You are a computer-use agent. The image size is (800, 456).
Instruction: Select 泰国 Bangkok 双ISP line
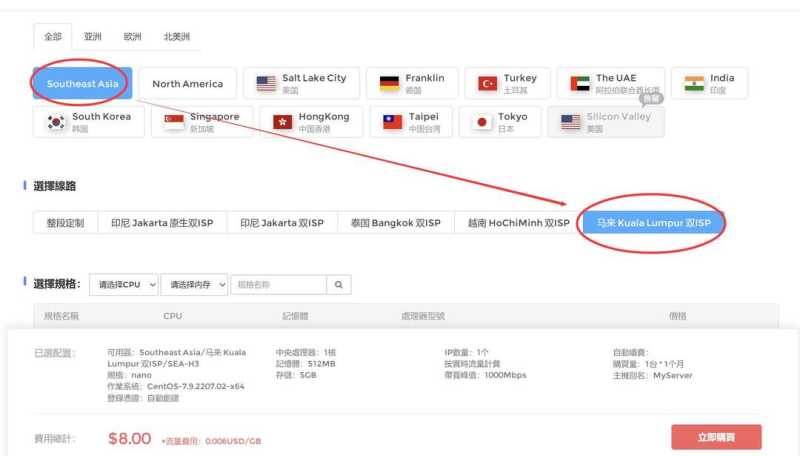click(395, 223)
